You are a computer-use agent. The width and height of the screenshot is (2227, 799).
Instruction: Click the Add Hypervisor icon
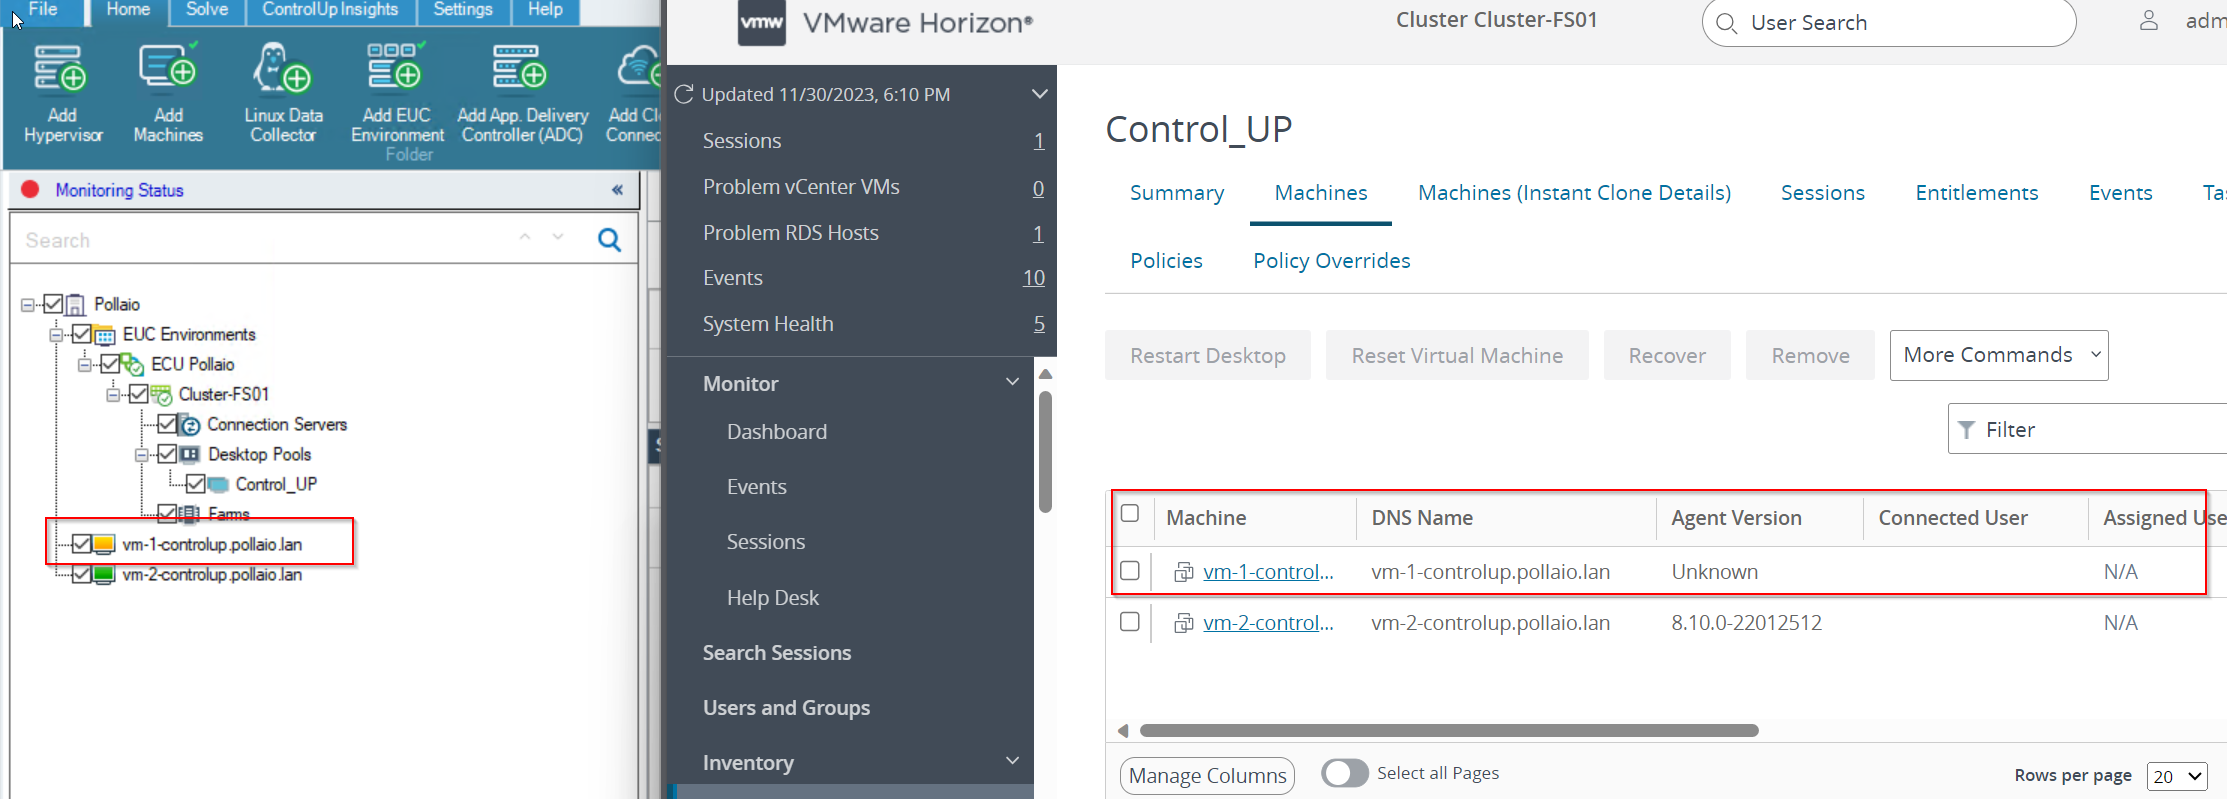coord(61,69)
